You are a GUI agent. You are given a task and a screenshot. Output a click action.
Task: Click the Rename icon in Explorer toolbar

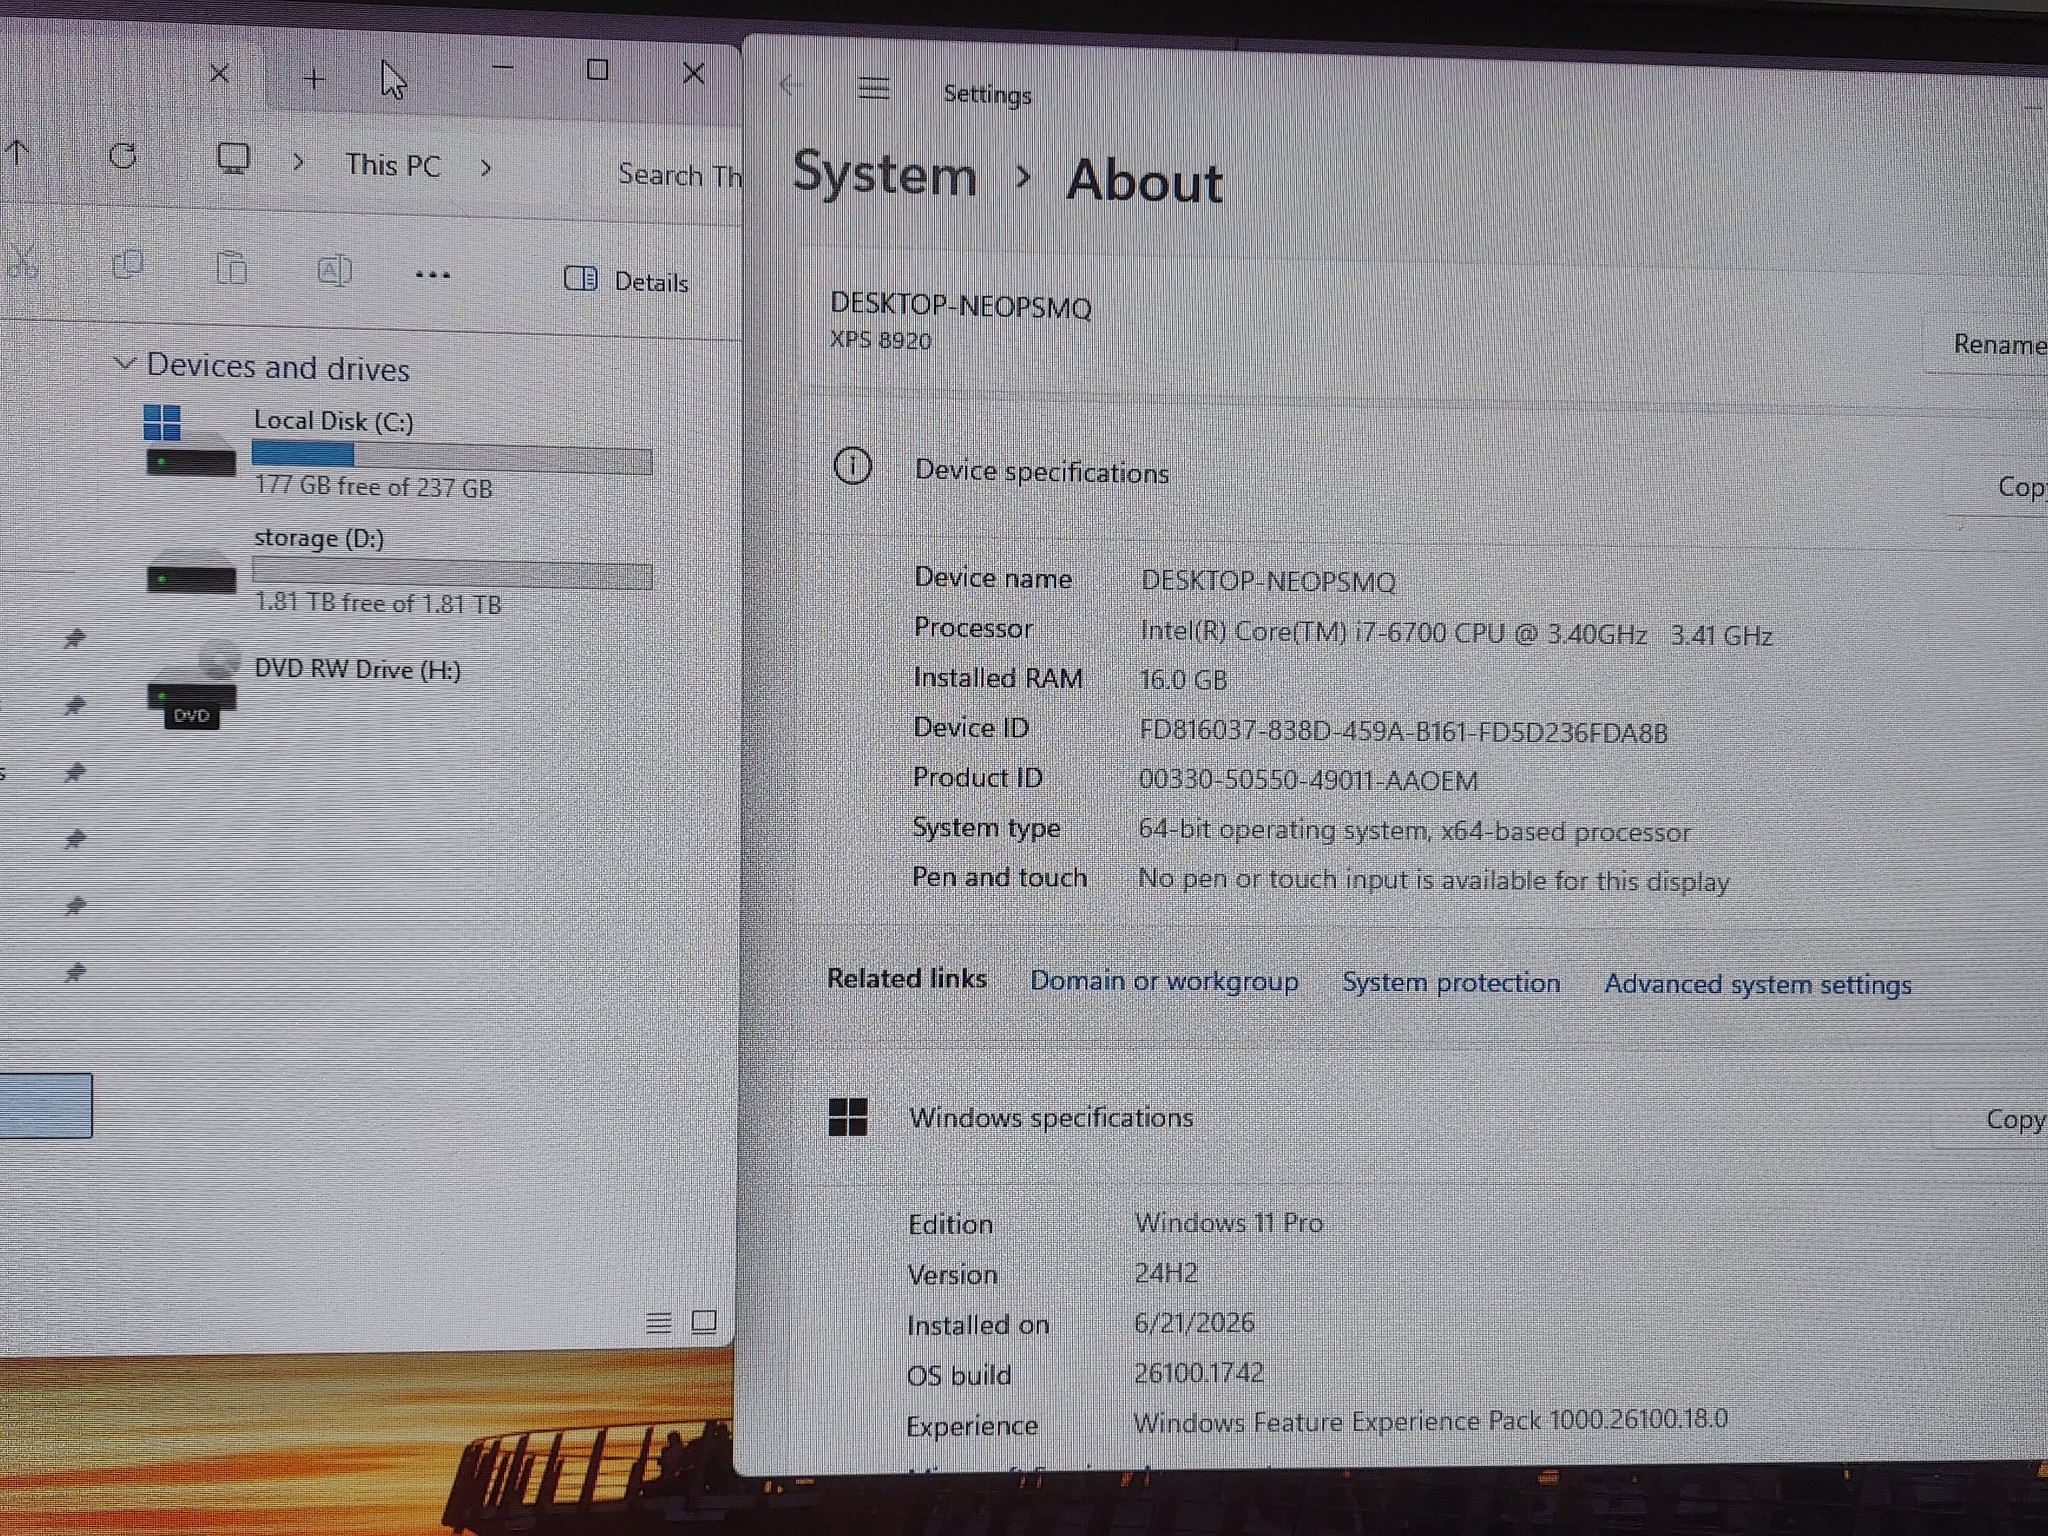pyautogui.click(x=334, y=271)
